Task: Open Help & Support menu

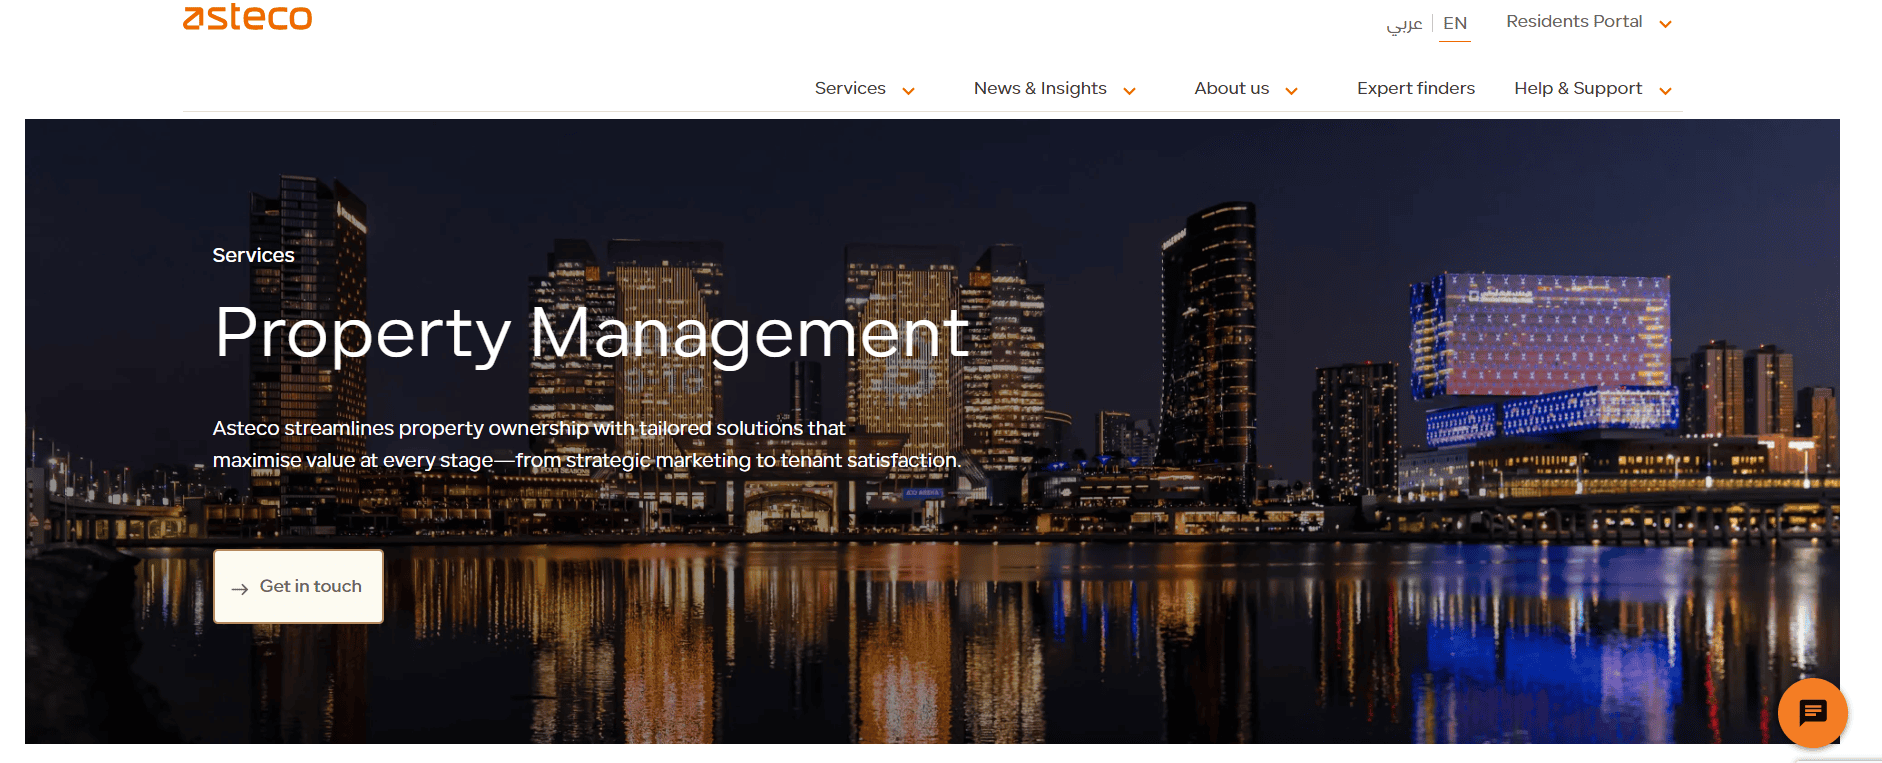Action: pyautogui.click(x=1578, y=88)
